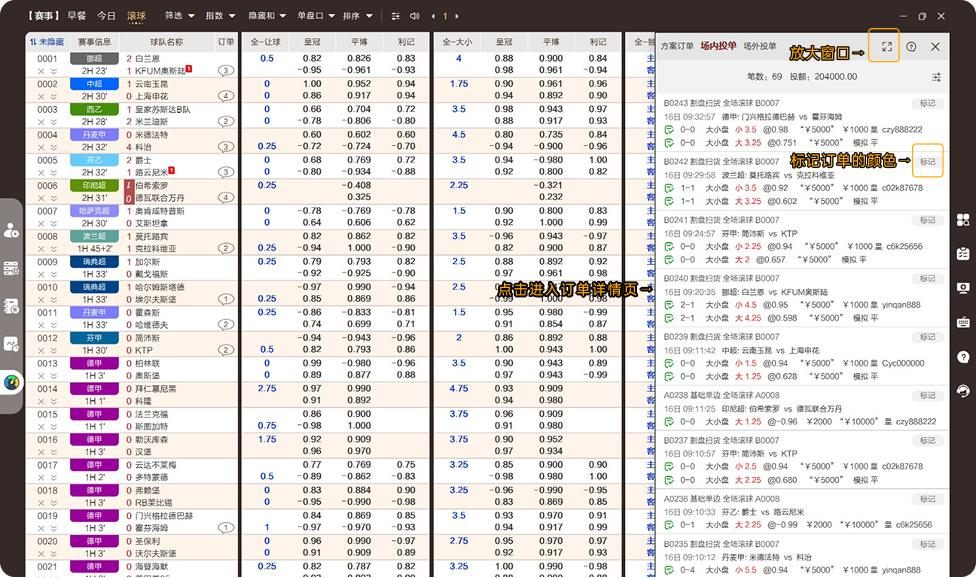Open the keyboard icon on right sidebar
The height and width of the screenshot is (578, 976).
pos(963,322)
